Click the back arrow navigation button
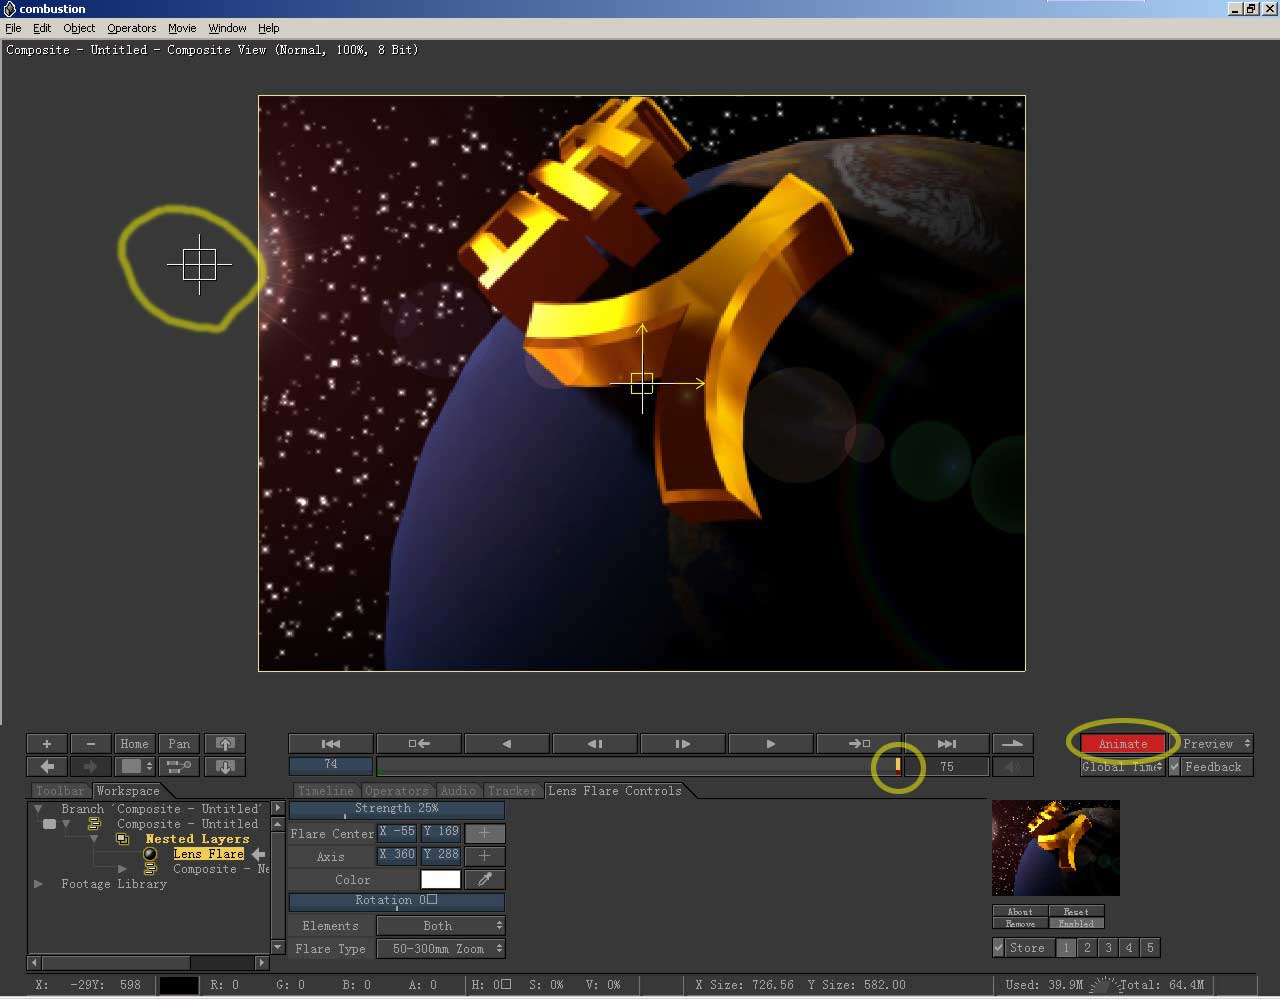Viewport: 1280px width, 999px height. pos(47,767)
